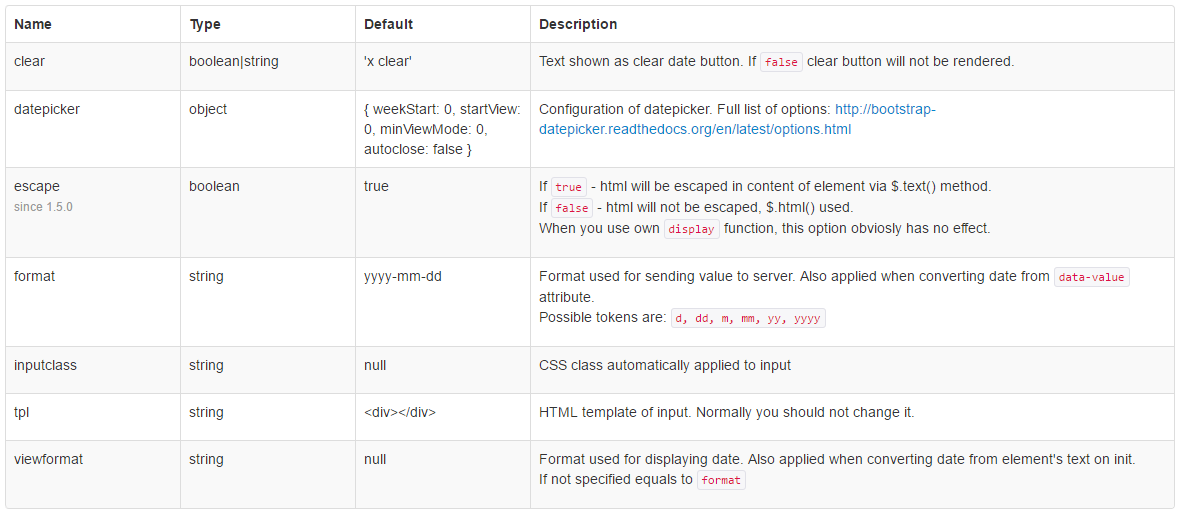Click the yyyy-mm-dd default value

[403, 276]
